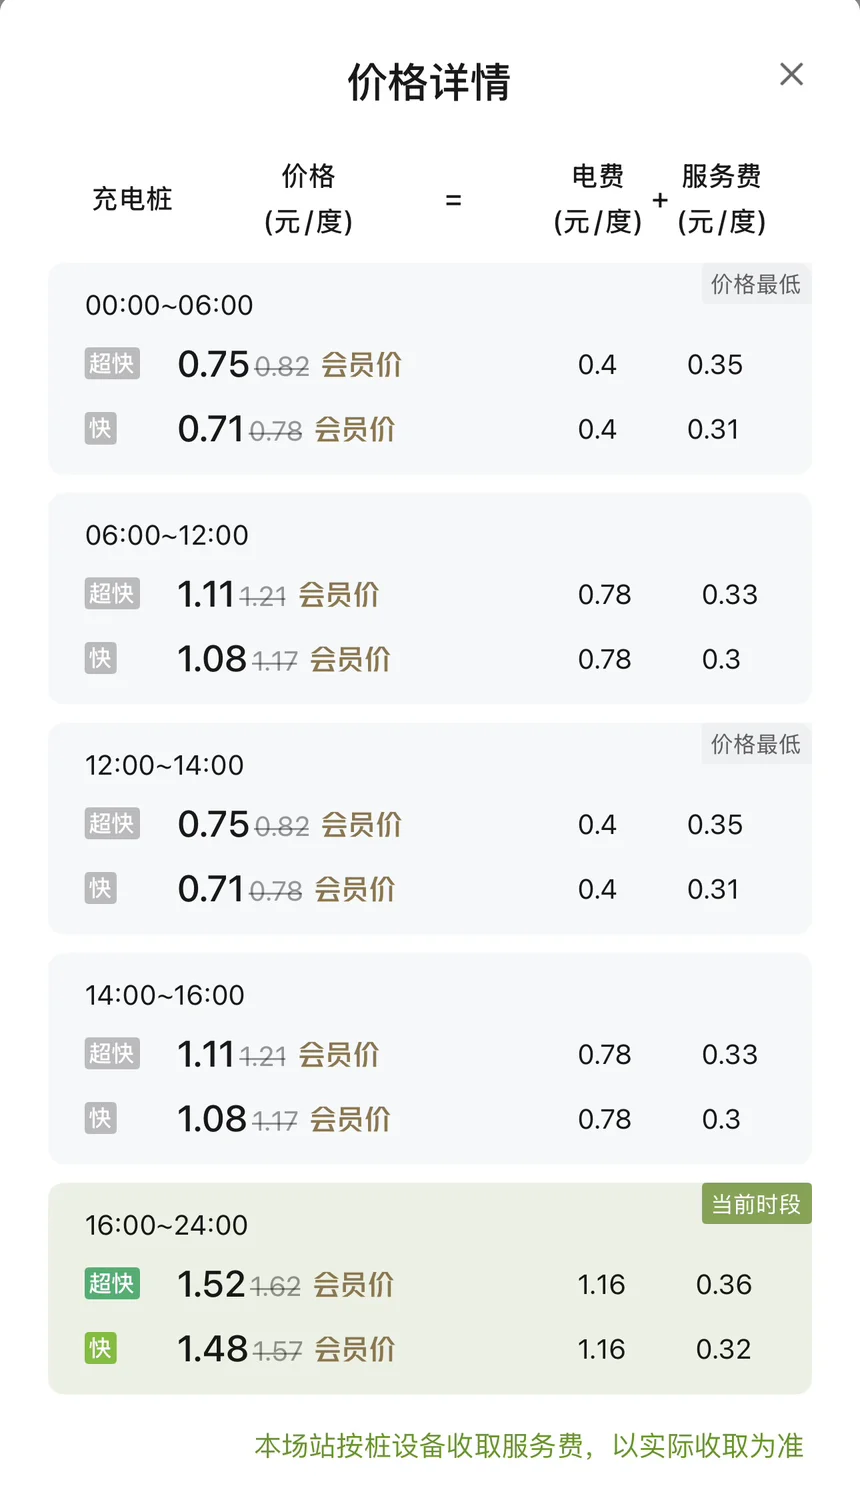Image resolution: width=860 pixels, height=1486 pixels.
Task: Tap the 06:00~12:00 time period label
Action: pyautogui.click(x=166, y=535)
